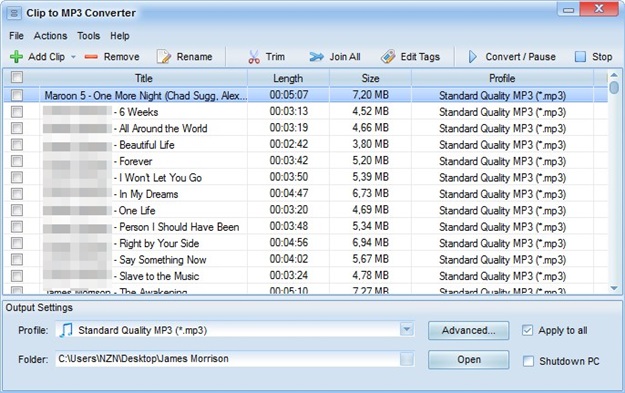The width and height of the screenshot is (625, 393).
Task: Click the app icon in the title bar
Action: point(14,13)
